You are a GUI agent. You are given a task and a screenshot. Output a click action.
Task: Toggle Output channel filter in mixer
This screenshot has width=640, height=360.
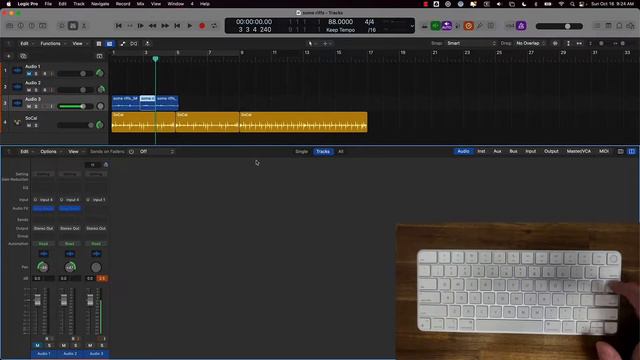pos(551,151)
